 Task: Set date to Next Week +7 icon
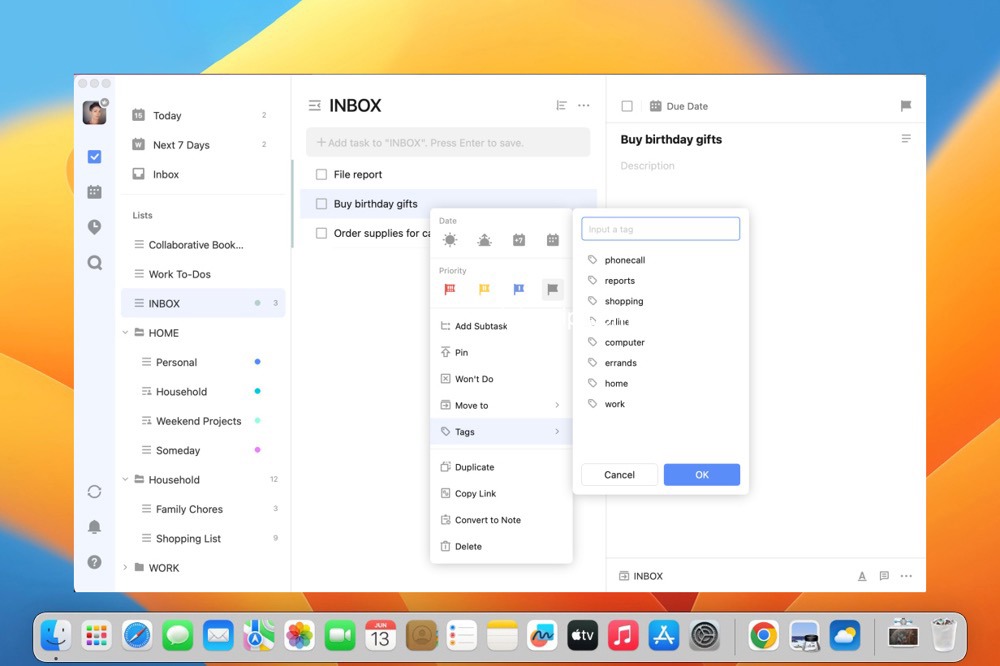click(518, 240)
